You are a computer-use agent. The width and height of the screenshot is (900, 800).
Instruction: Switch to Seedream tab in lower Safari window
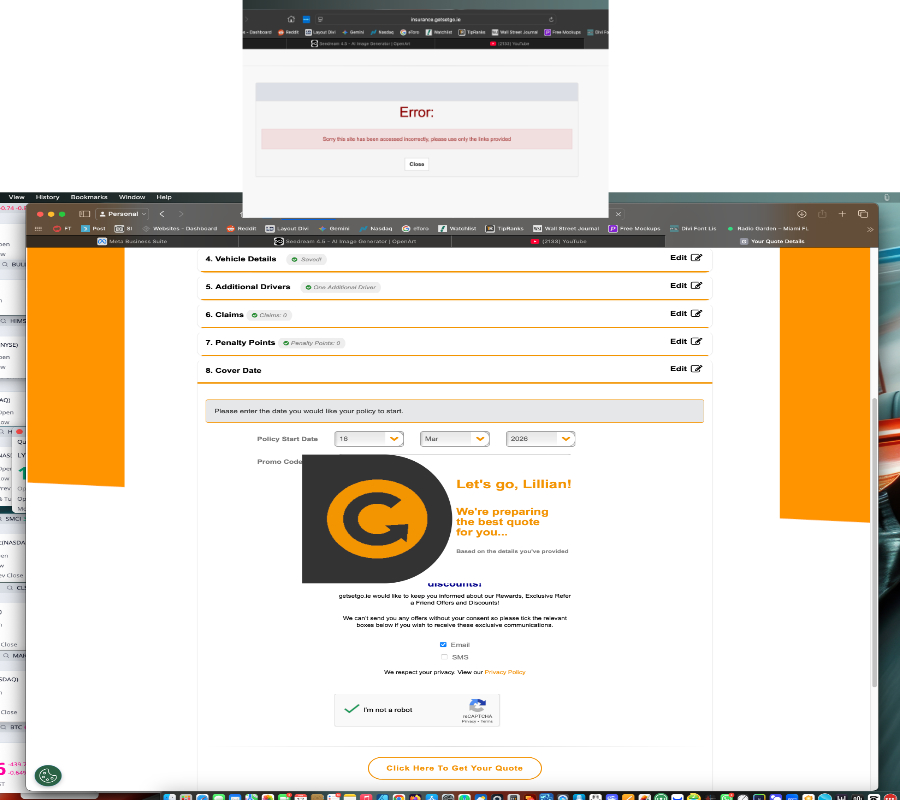point(345,242)
